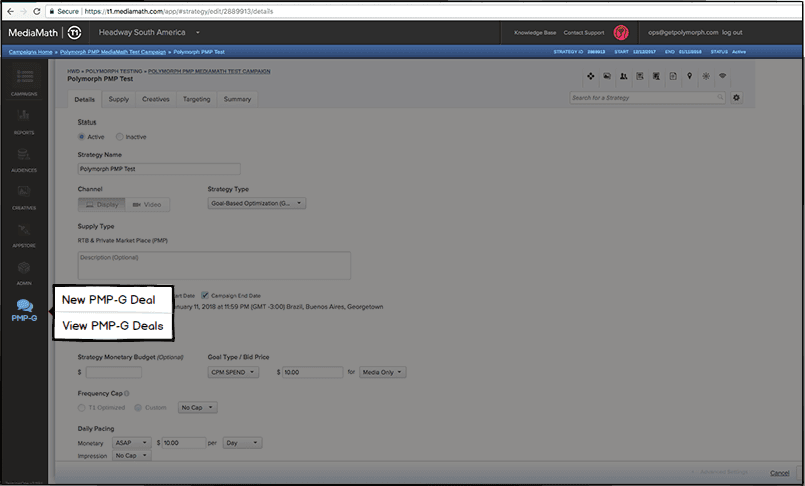Click the page document strategy toolbar icon
The height and width of the screenshot is (486, 805).
[673, 76]
